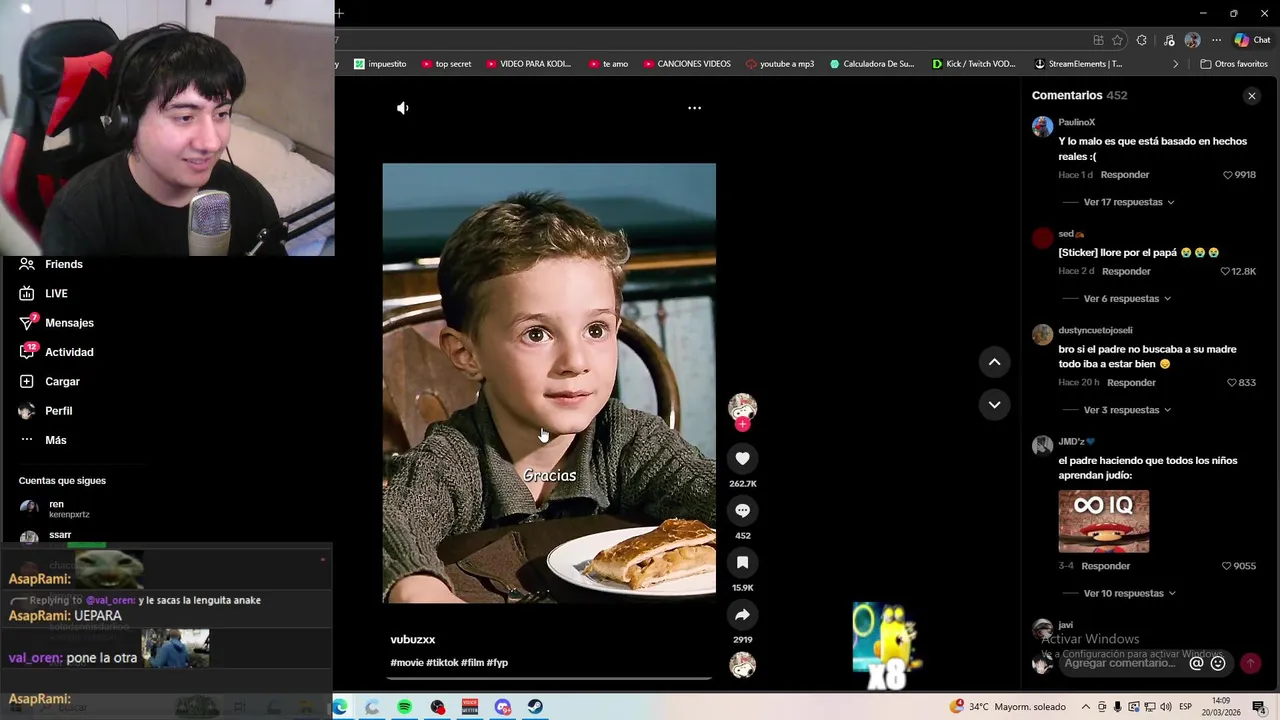Open the impuestito bookmark

[380, 64]
